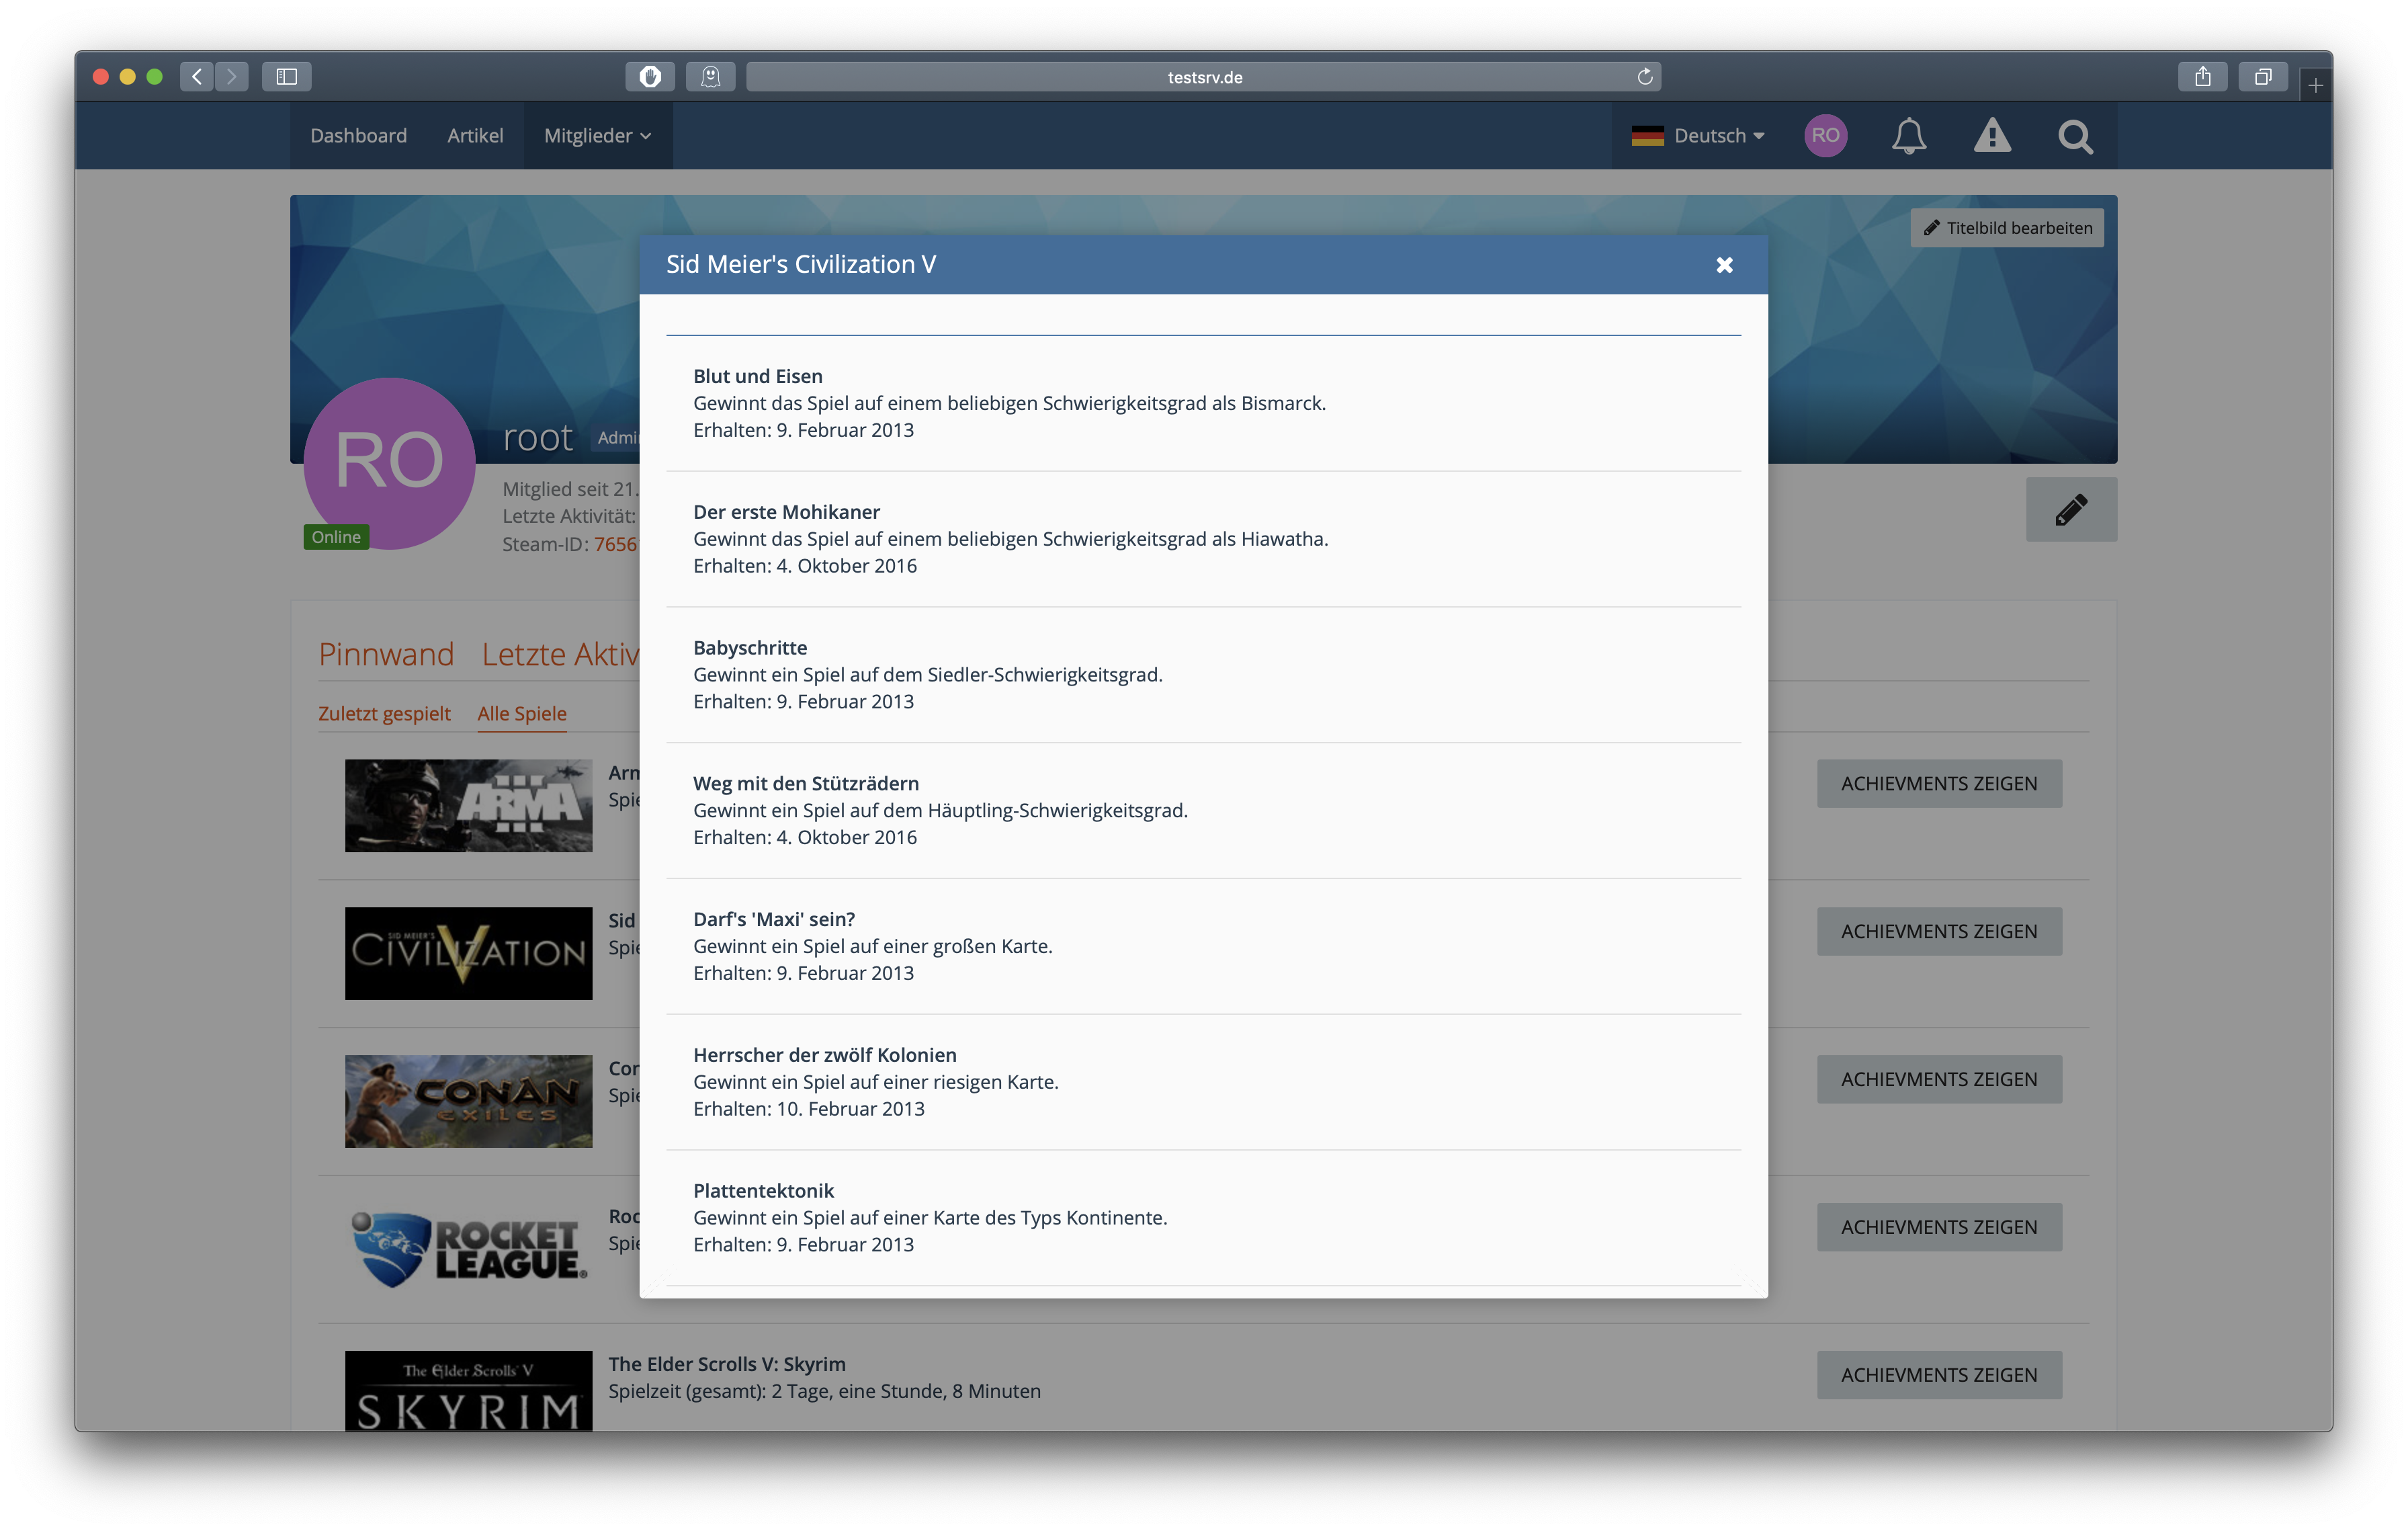Open the Safari share button
The width and height of the screenshot is (2408, 1531).
[x=2203, y=77]
